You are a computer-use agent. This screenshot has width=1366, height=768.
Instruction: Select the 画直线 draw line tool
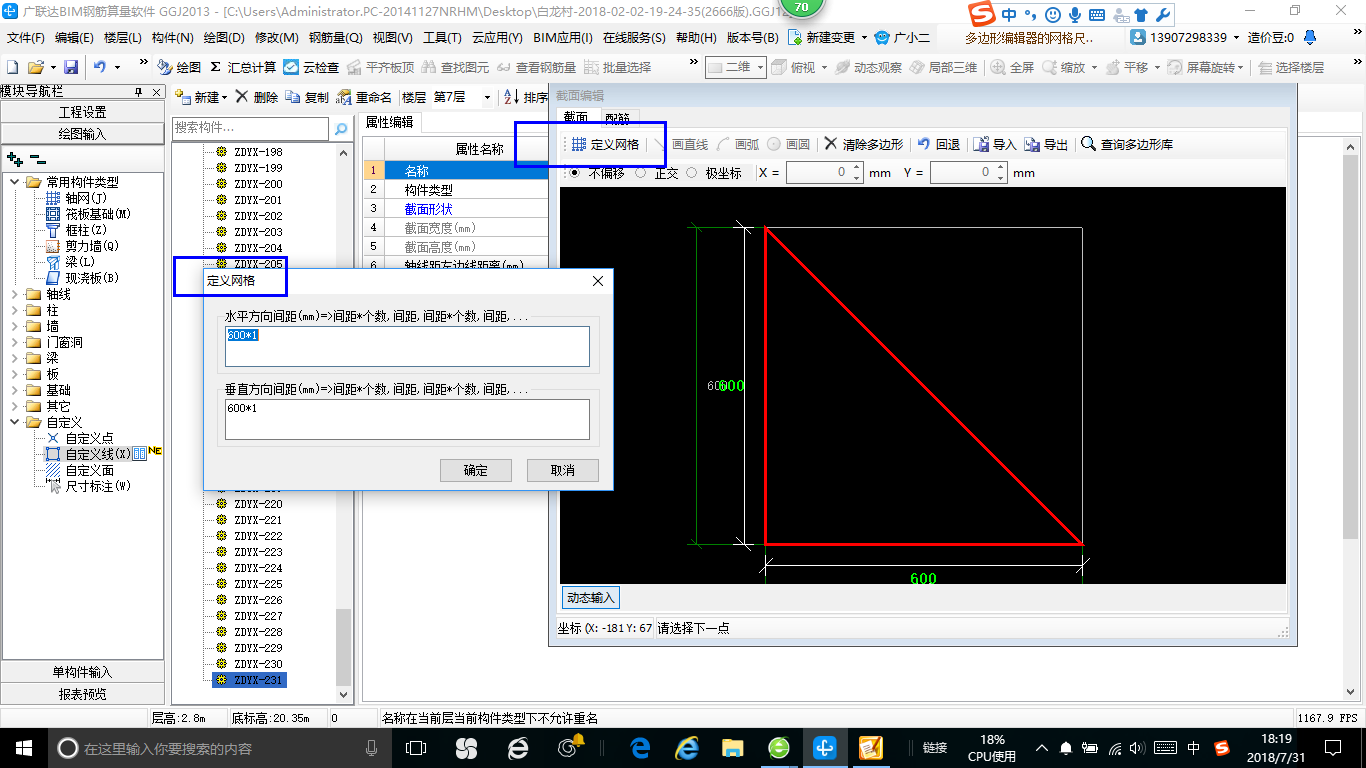coord(681,144)
